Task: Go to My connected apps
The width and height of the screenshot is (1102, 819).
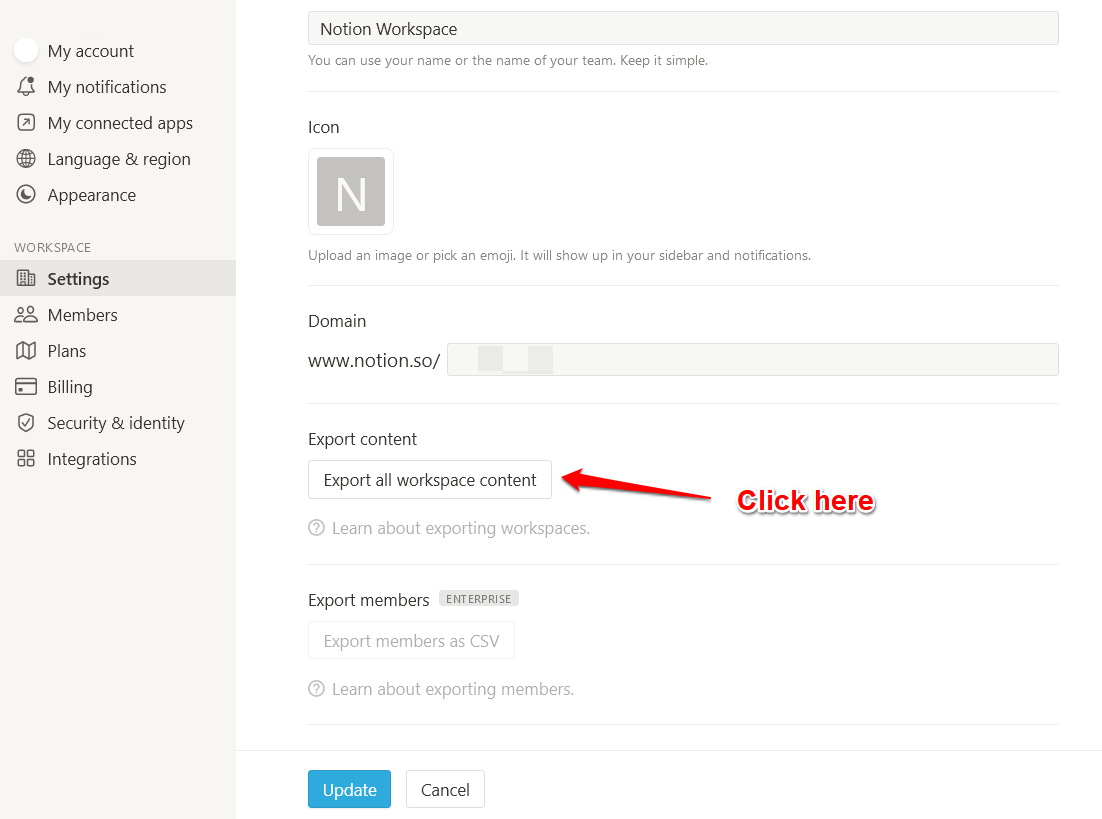Action: 118,122
